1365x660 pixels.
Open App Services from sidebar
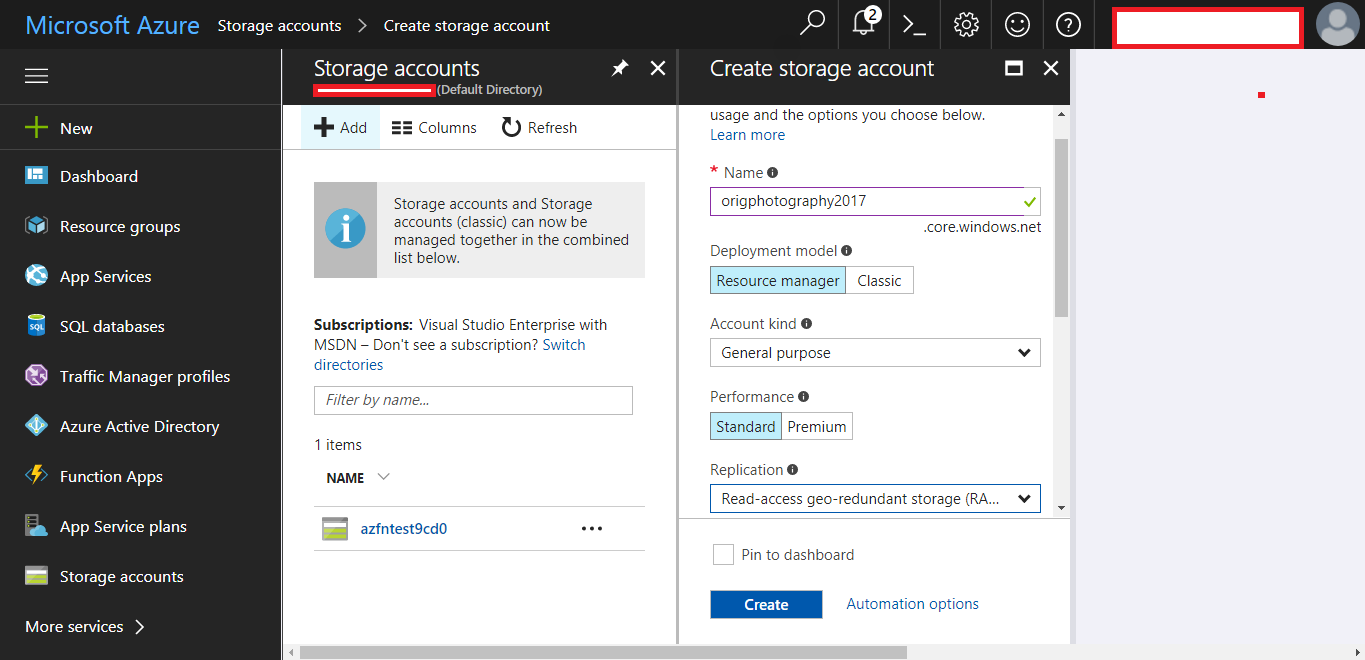[105, 276]
